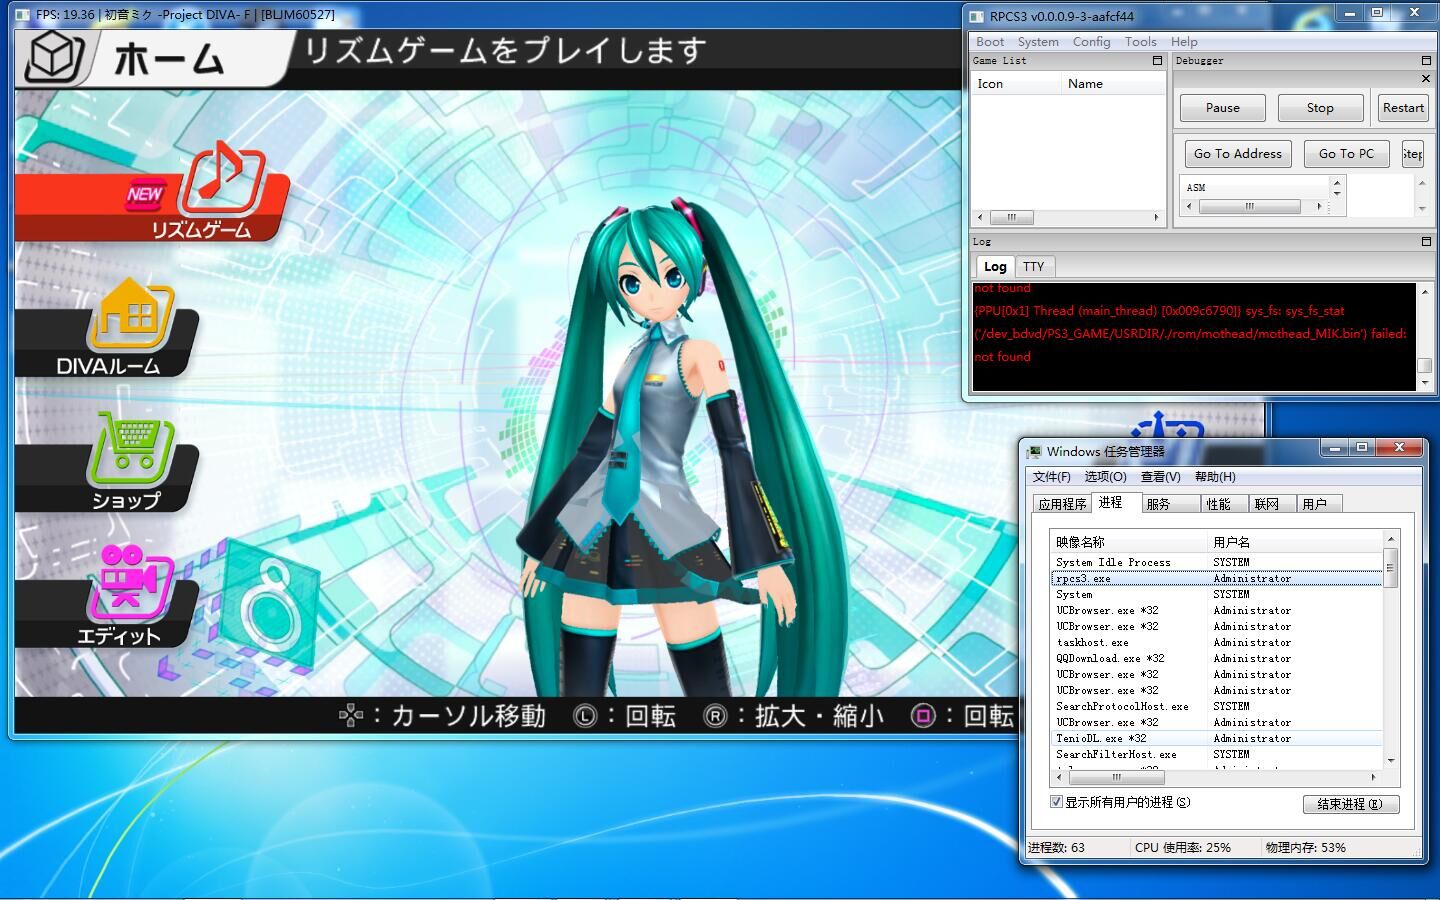Viewport: 1440px width, 900px height.
Task: Open the DIVAルーム house icon
Action: 132,315
